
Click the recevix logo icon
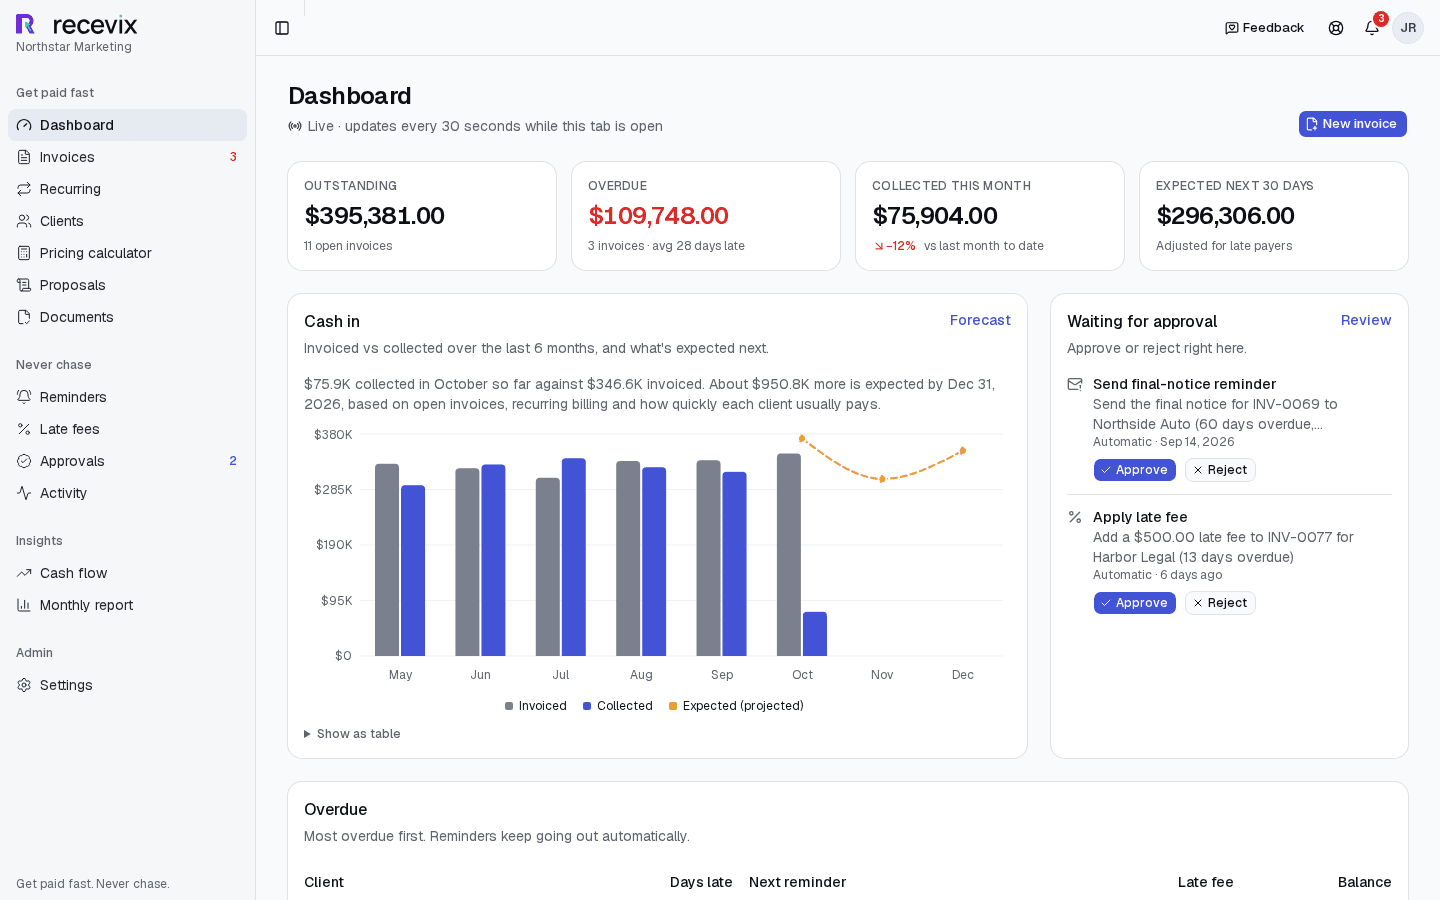point(25,24)
